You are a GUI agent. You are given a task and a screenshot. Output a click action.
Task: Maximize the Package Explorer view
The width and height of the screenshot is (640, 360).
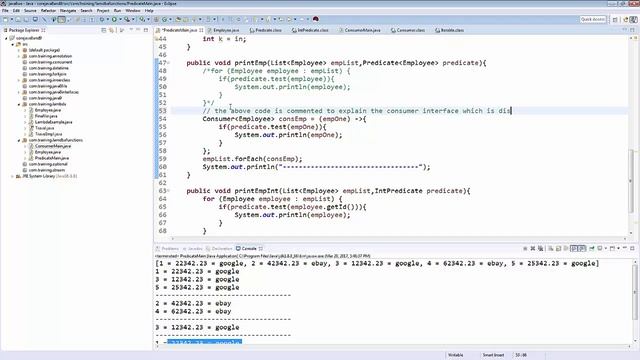(146, 30)
